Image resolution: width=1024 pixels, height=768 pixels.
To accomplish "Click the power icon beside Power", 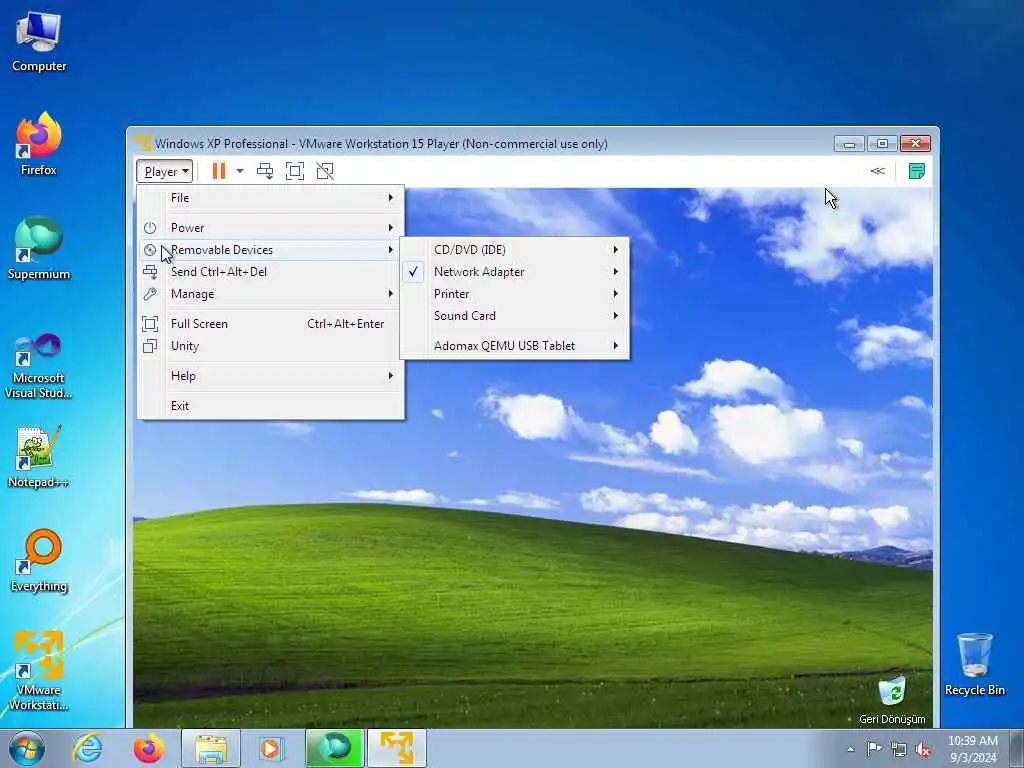I will (150, 228).
